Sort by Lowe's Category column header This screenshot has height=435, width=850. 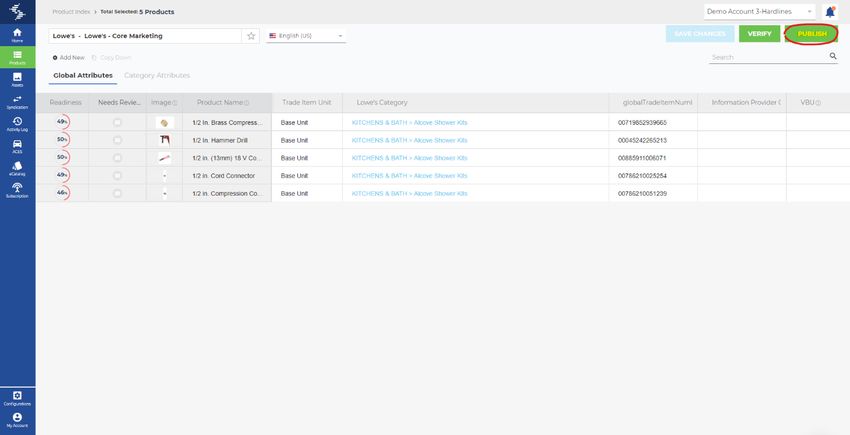pyautogui.click(x=475, y=103)
